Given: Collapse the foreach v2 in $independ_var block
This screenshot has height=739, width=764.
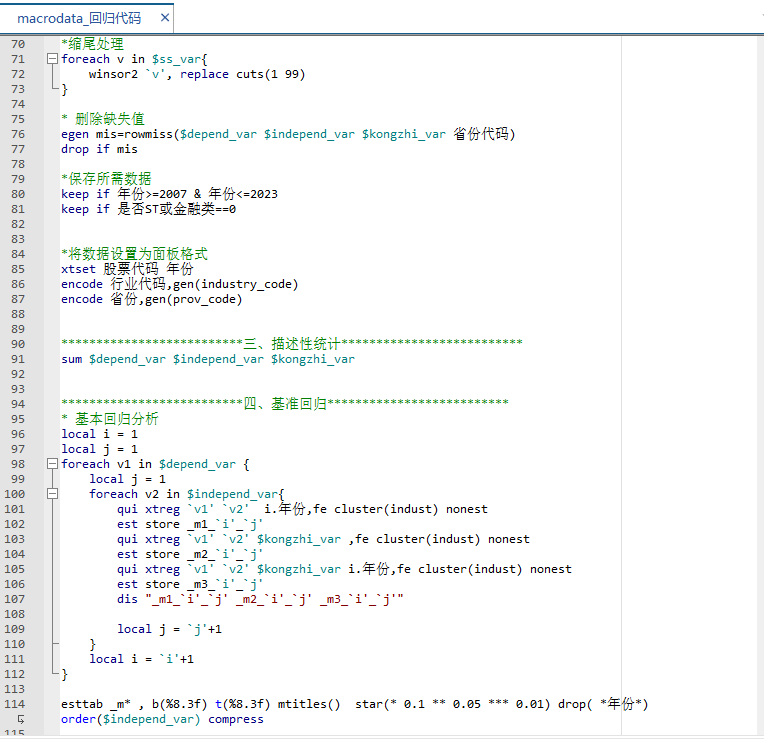Looking at the screenshot, I should [x=52, y=494].
